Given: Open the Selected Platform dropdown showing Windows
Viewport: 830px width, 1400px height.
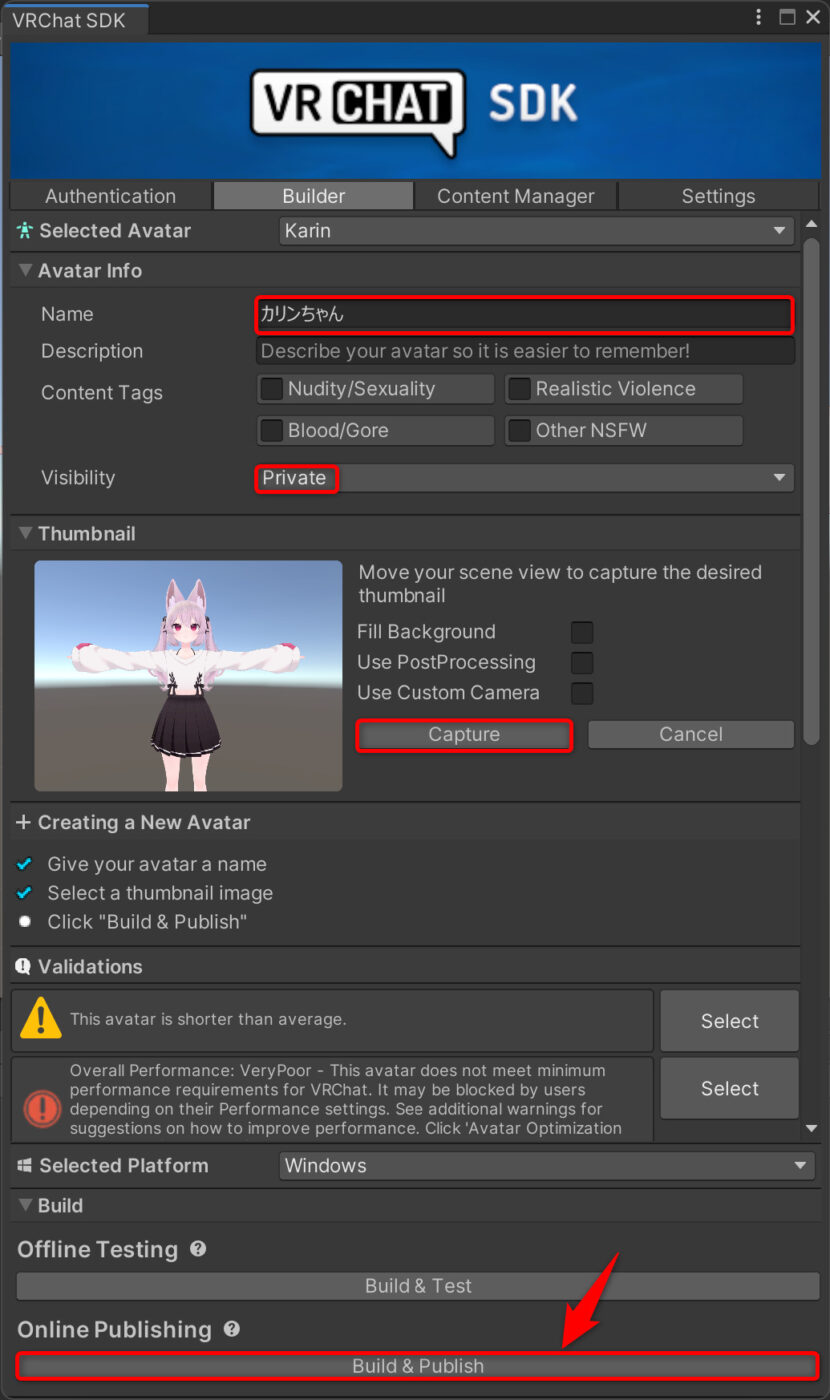Looking at the screenshot, I should 546,1166.
